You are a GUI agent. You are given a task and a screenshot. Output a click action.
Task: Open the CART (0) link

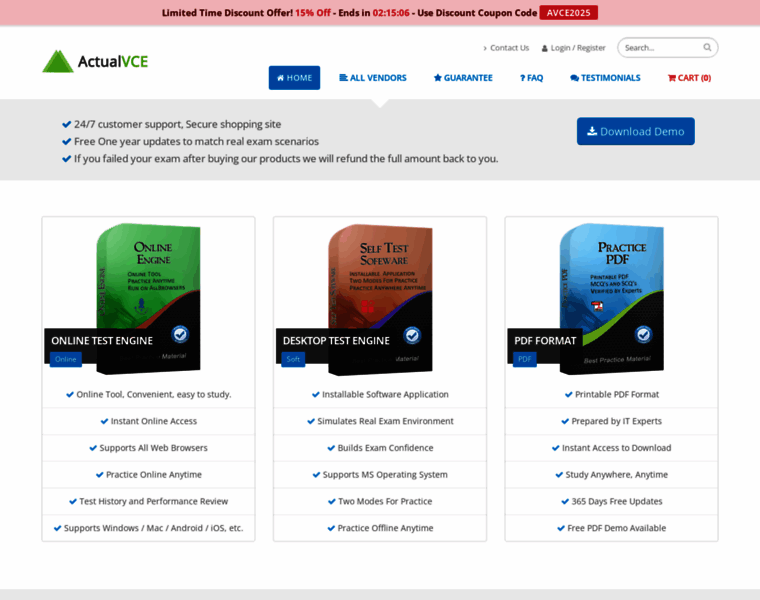(x=689, y=78)
